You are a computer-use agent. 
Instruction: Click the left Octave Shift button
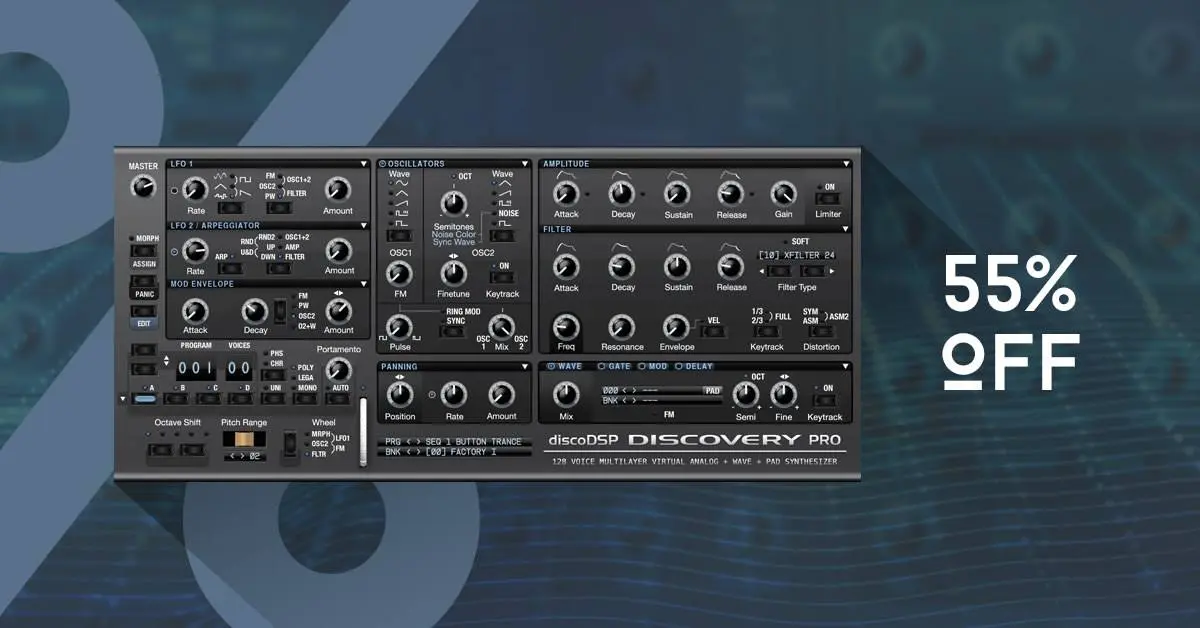pyautogui.click(x=159, y=449)
